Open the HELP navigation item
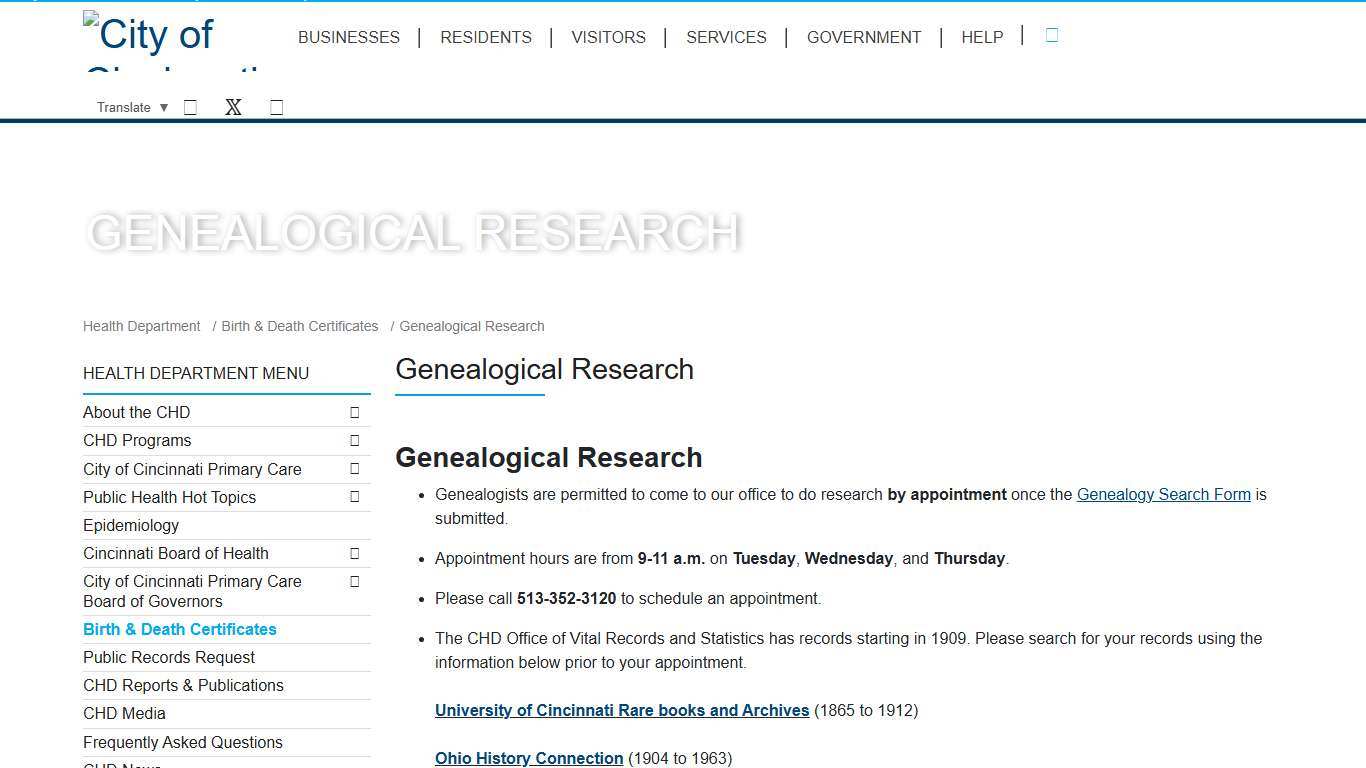The image size is (1366, 768). click(982, 37)
